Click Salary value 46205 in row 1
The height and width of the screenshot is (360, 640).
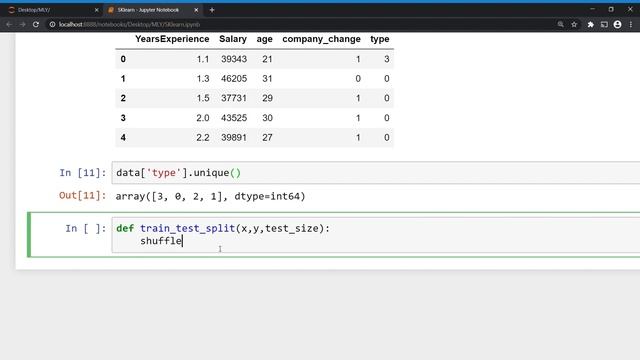click(x=234, y=79)
